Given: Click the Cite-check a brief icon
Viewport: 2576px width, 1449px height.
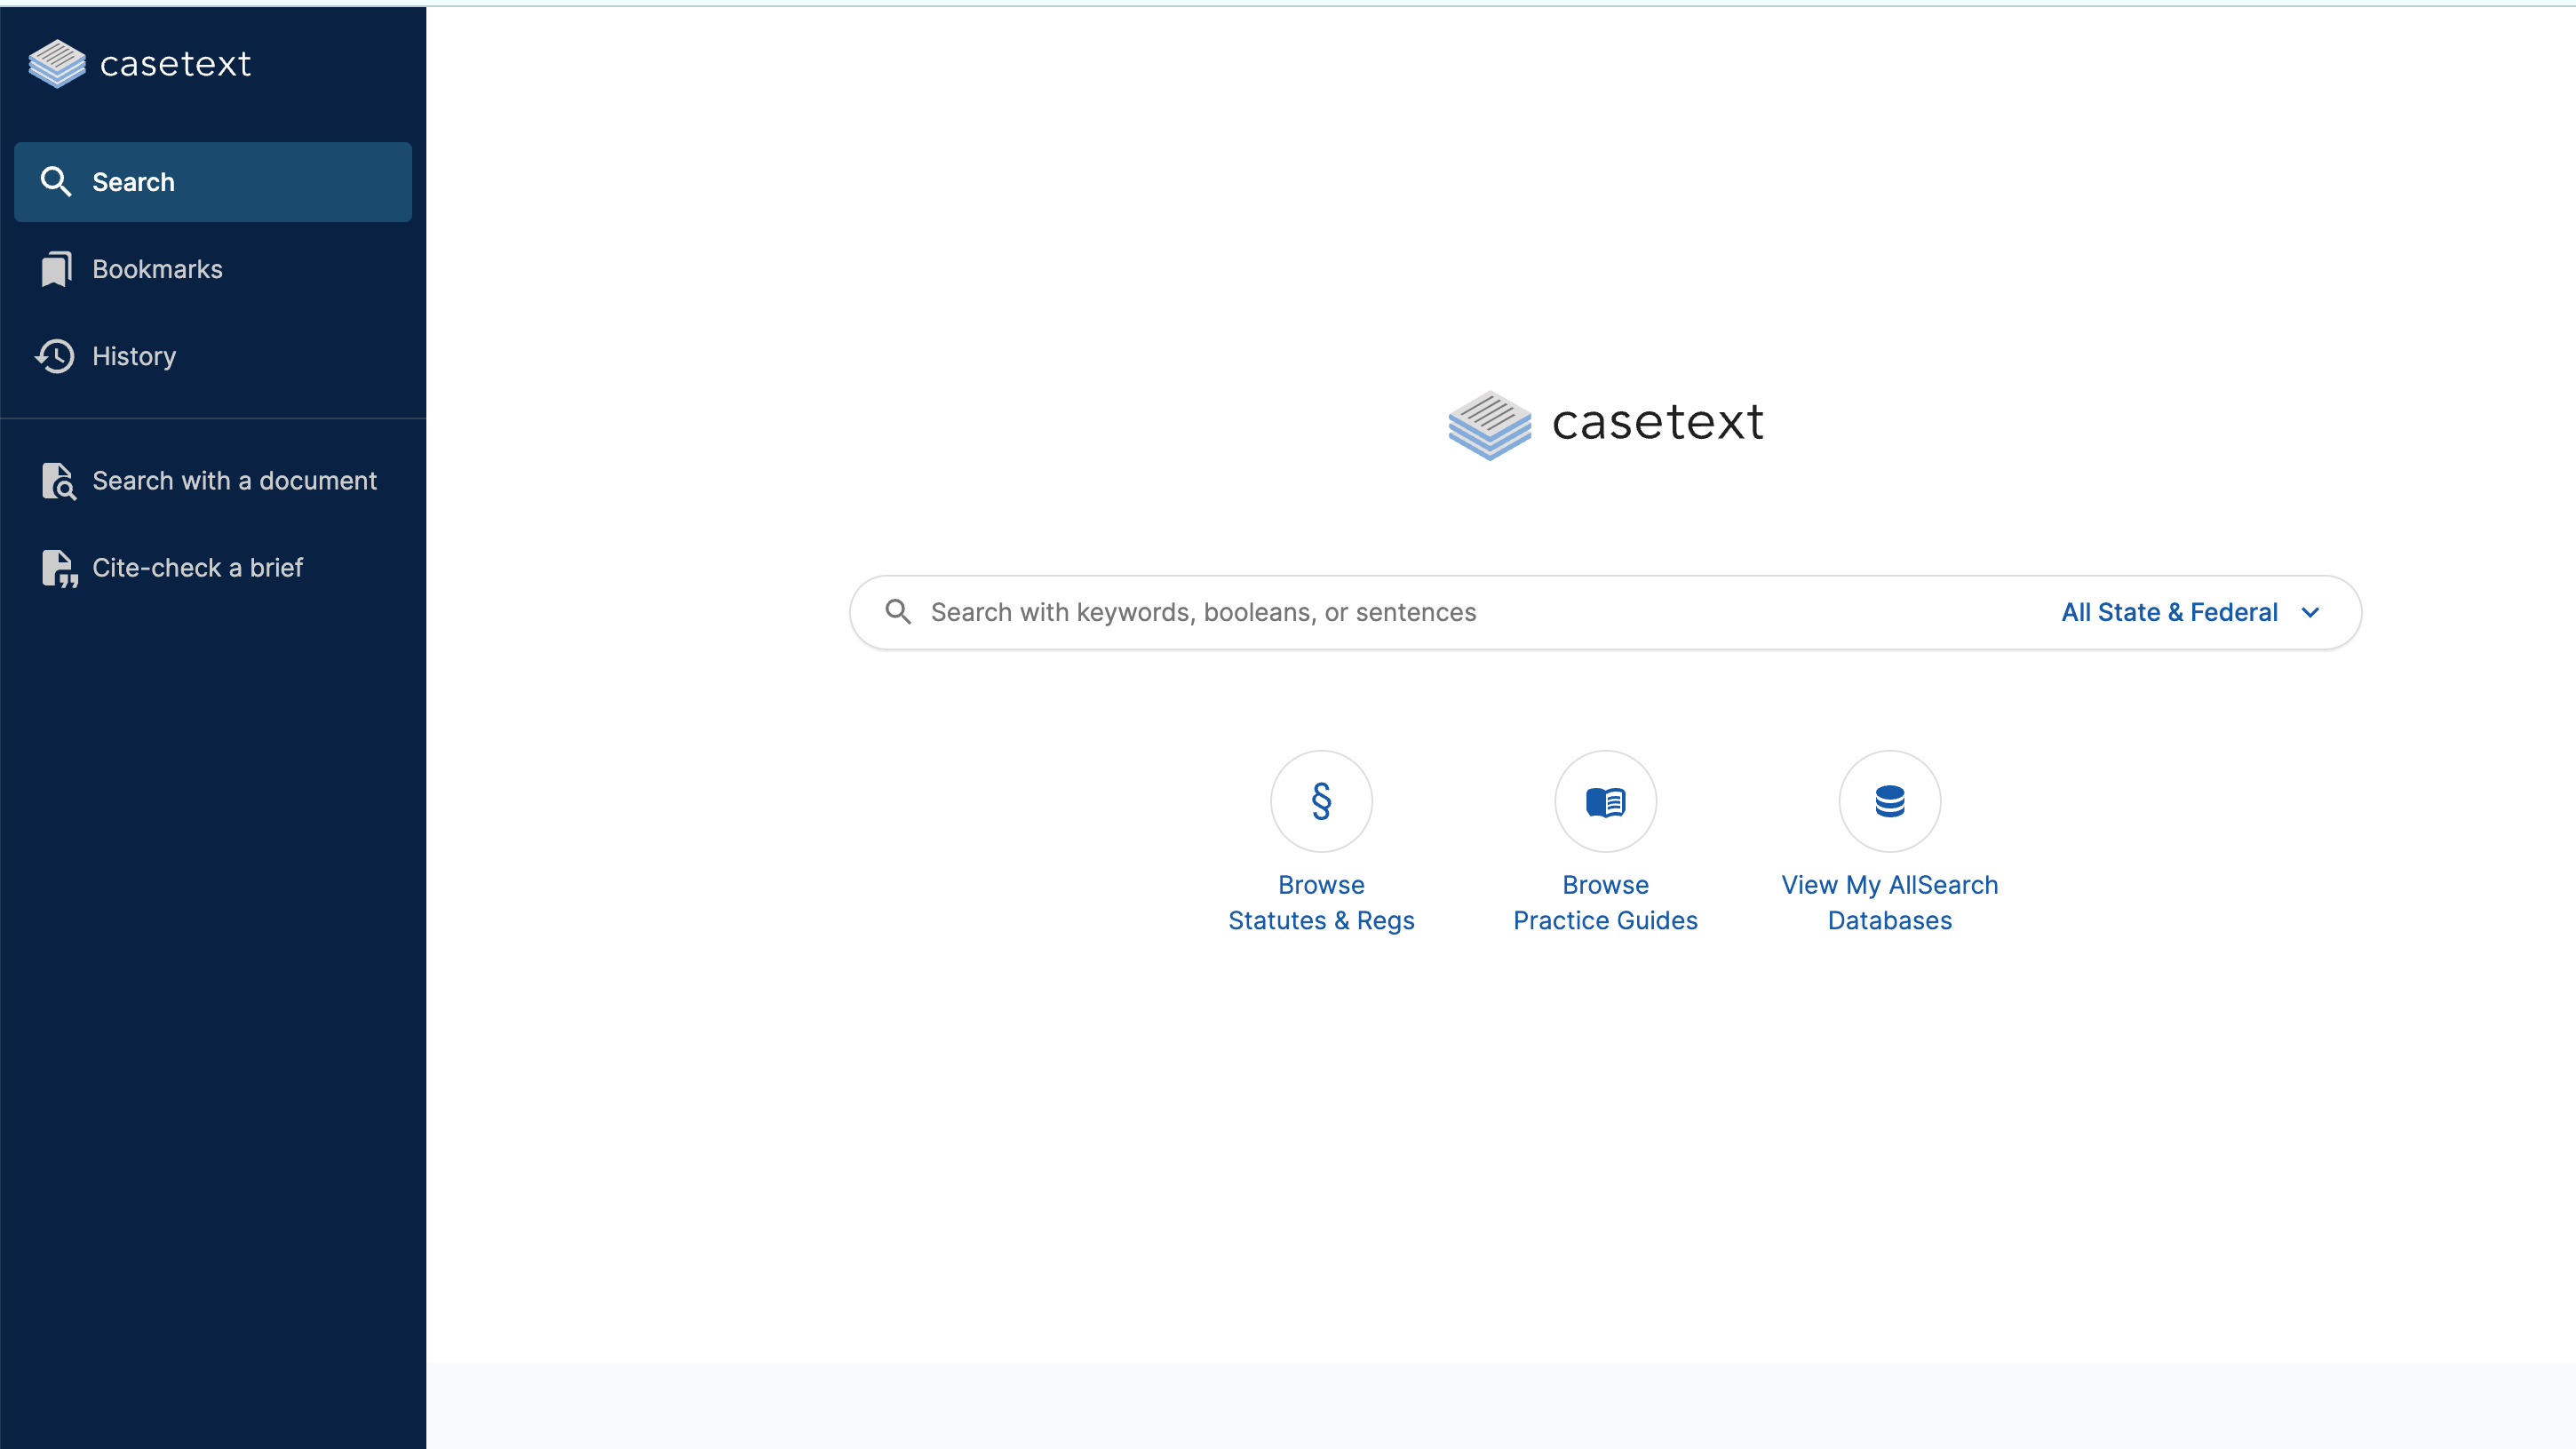Looking at the screenshot, I should (x=59, y=568).
